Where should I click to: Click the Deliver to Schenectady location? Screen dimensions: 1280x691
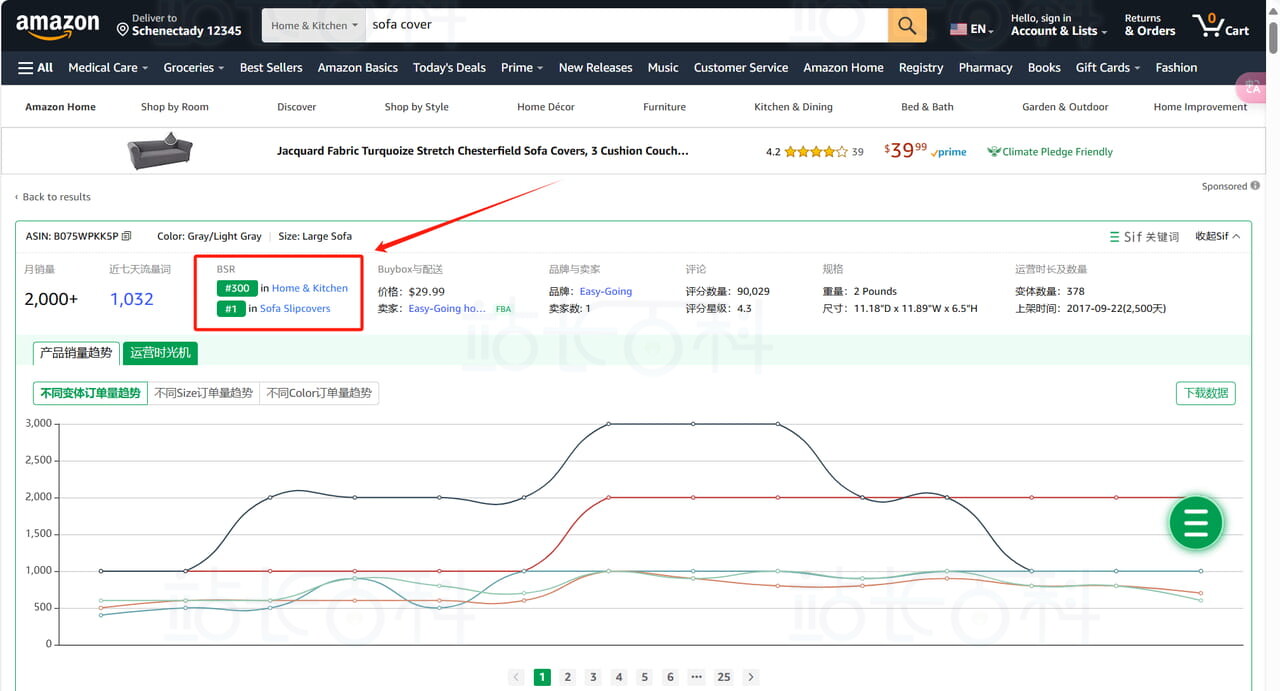click(179, 25)
